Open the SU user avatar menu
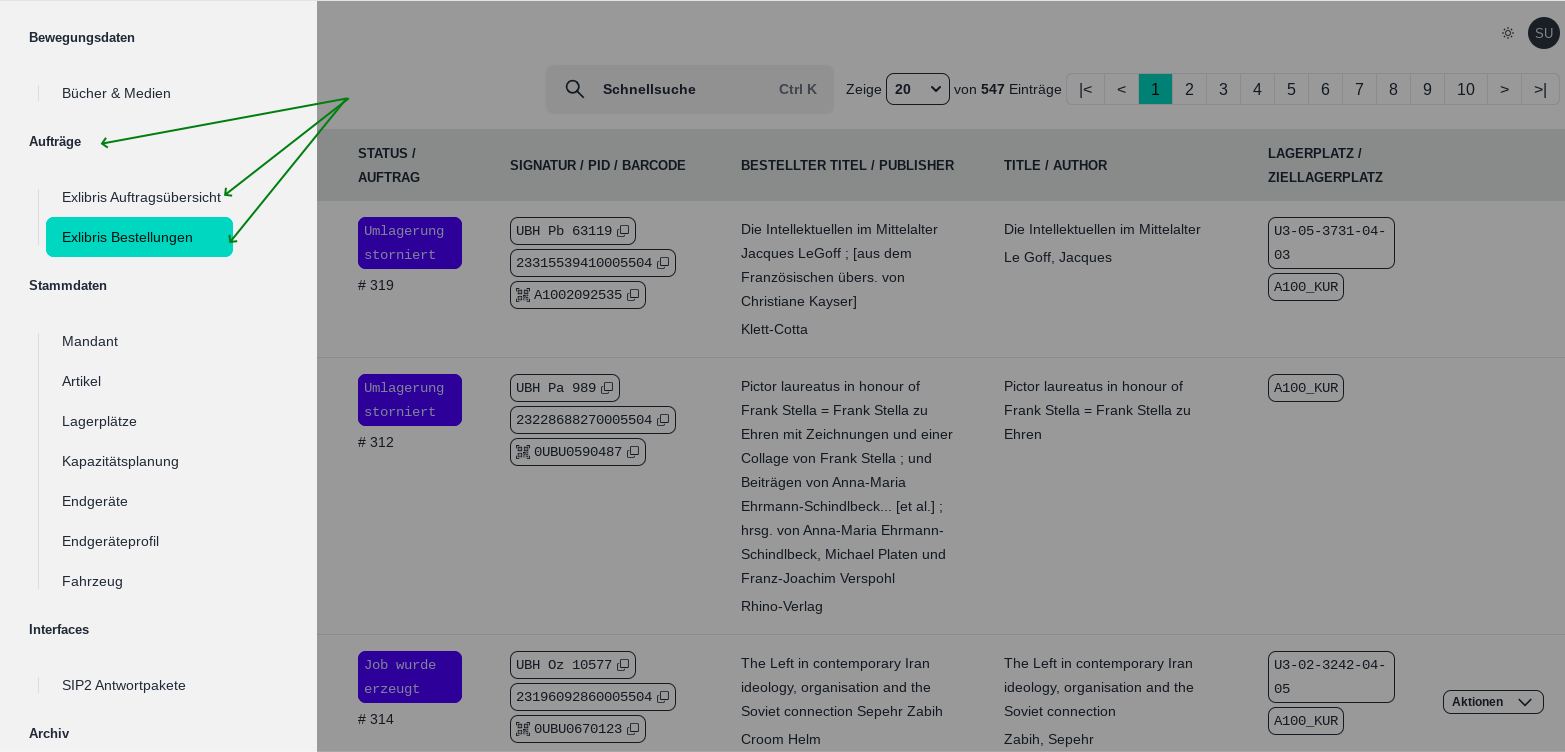Image resolution: width=1565 pixels, height=752 pixels. 1543,33
